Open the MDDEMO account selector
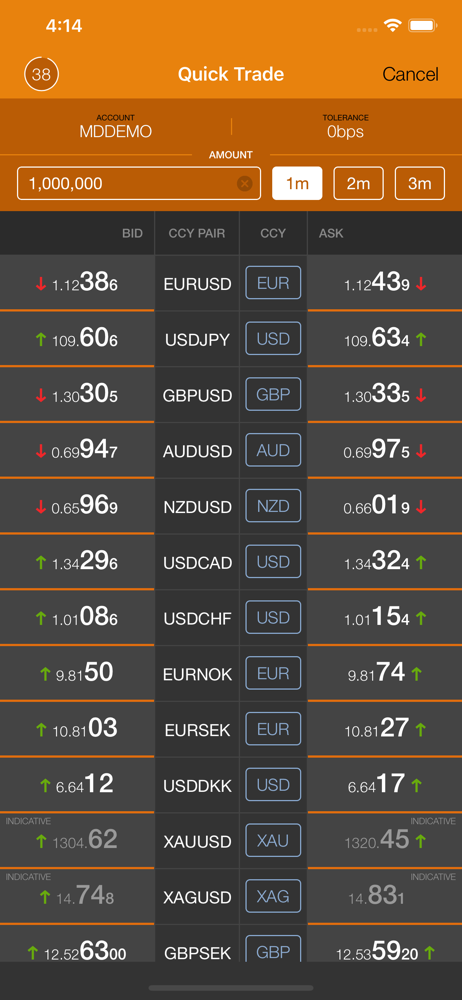Screen dimensions: 462x1000 [116, 127]
